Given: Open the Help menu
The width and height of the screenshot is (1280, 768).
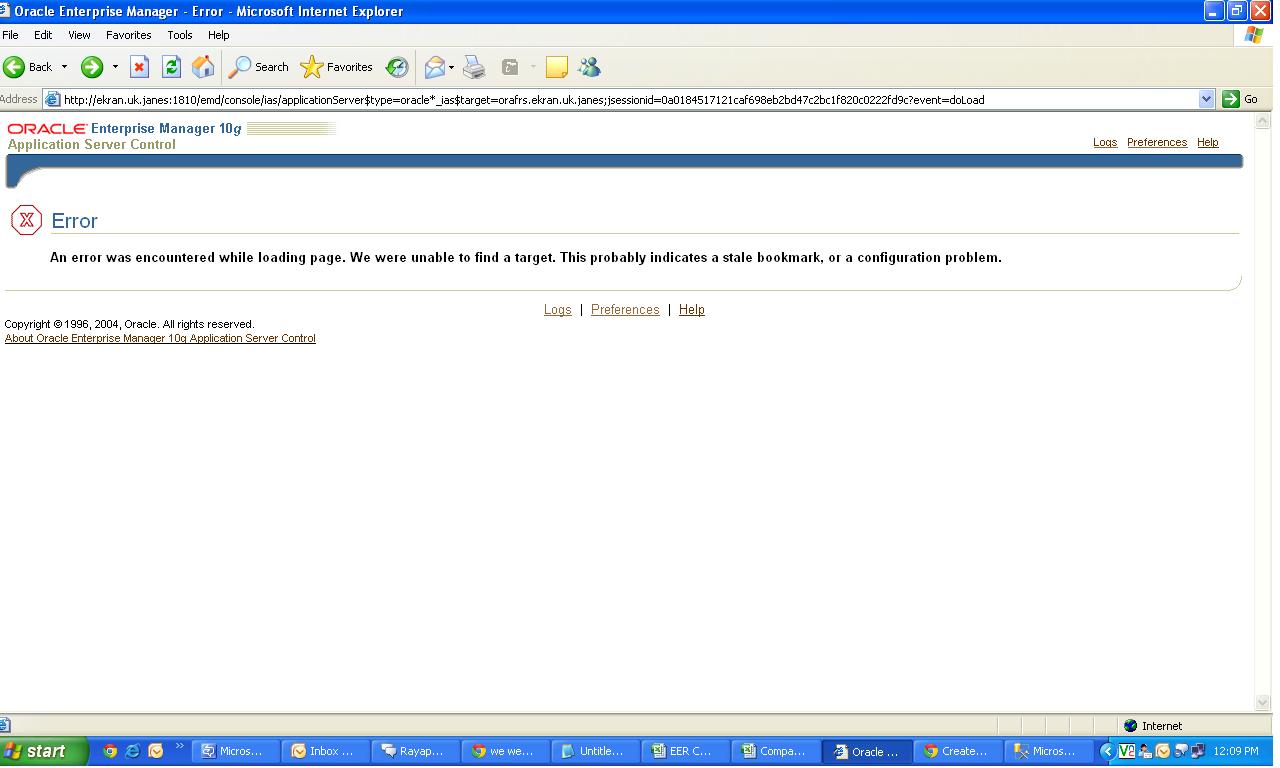Looking at the screenshot, I should (x=218, y=35).
